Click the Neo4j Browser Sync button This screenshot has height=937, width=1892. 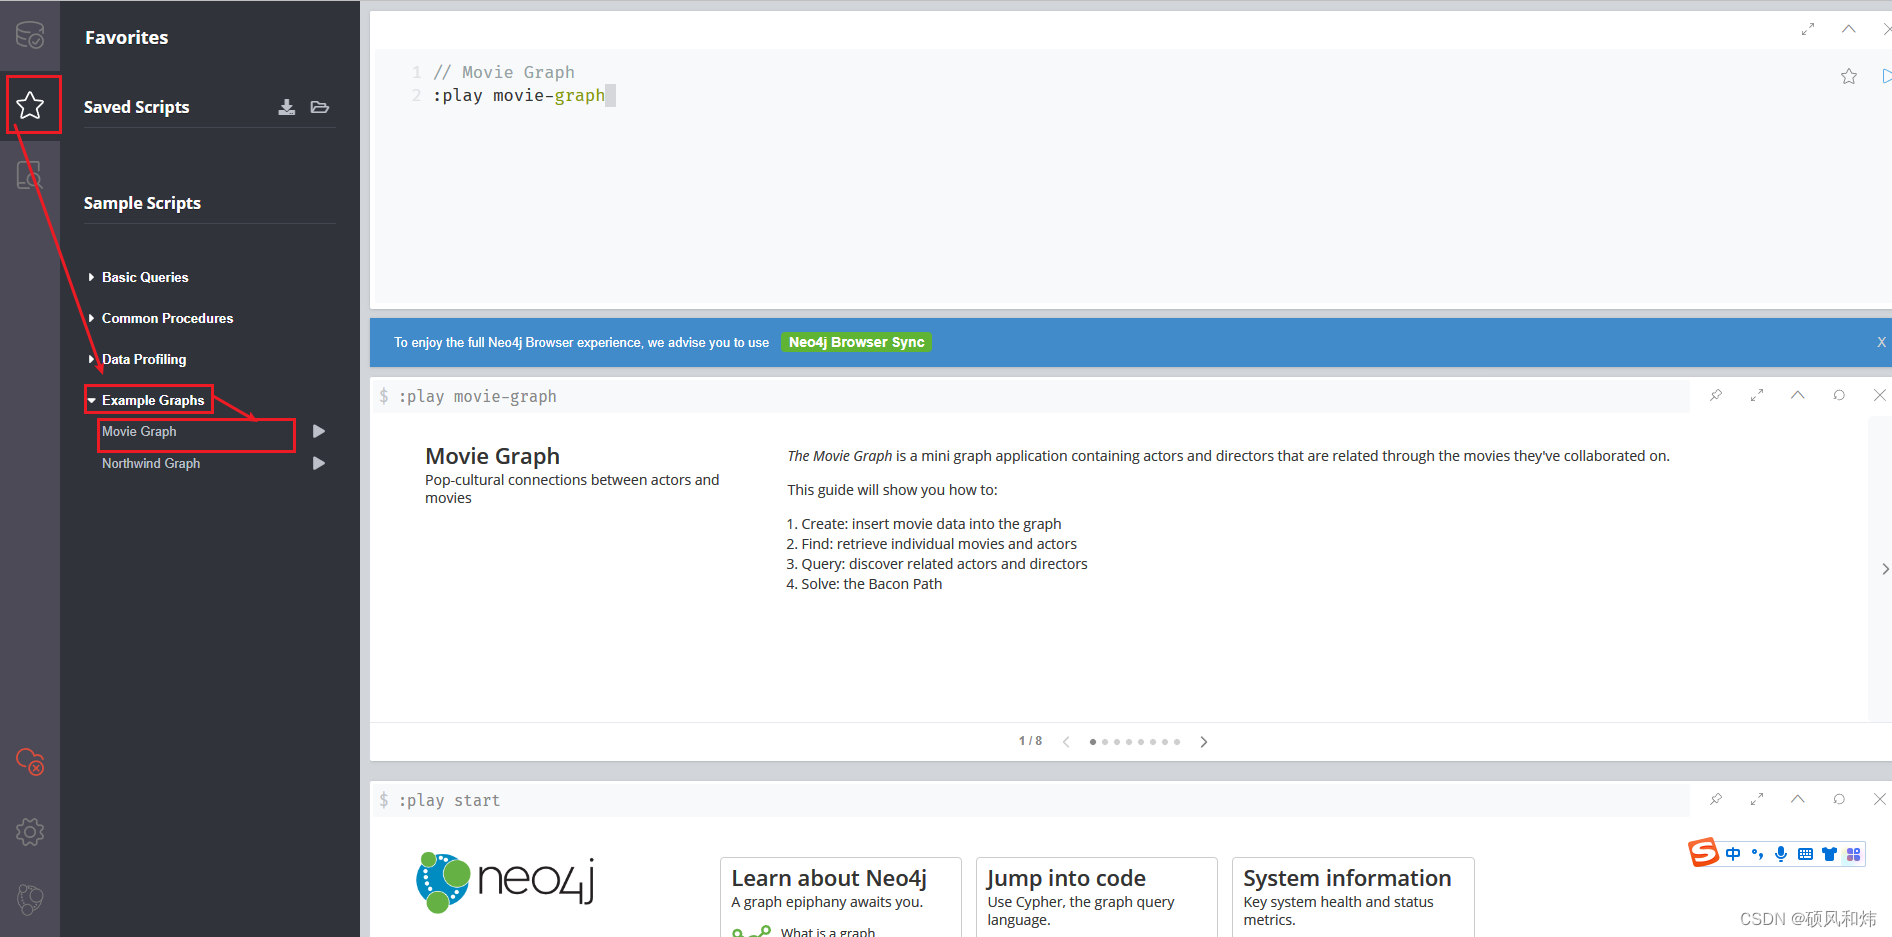856,342
